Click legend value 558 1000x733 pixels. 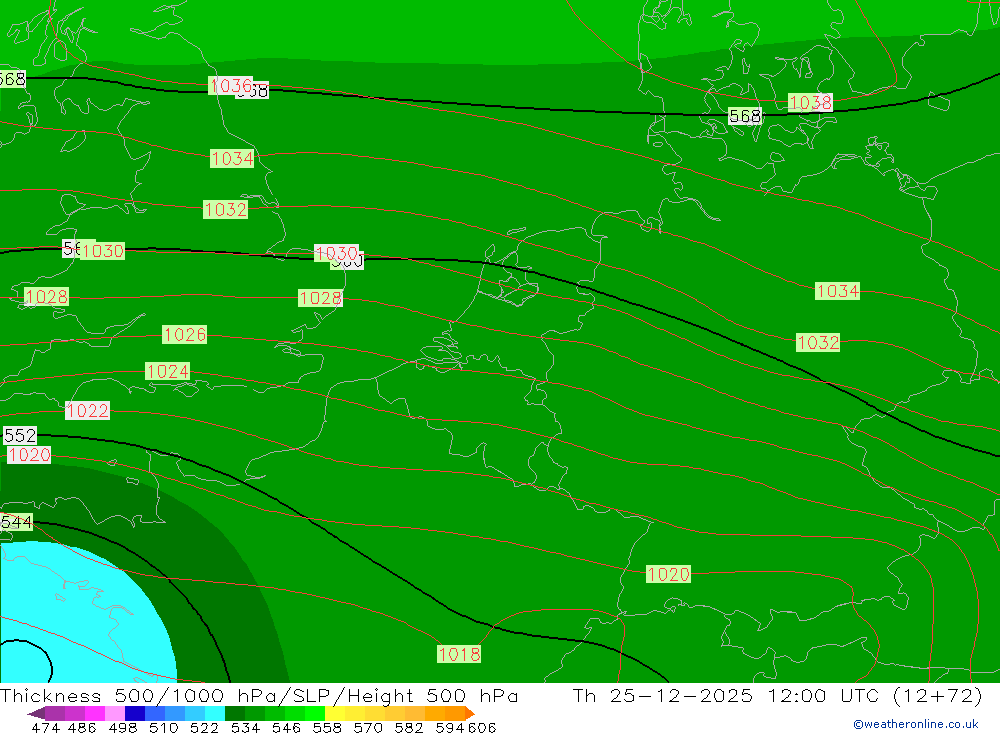tap(327, 727)
